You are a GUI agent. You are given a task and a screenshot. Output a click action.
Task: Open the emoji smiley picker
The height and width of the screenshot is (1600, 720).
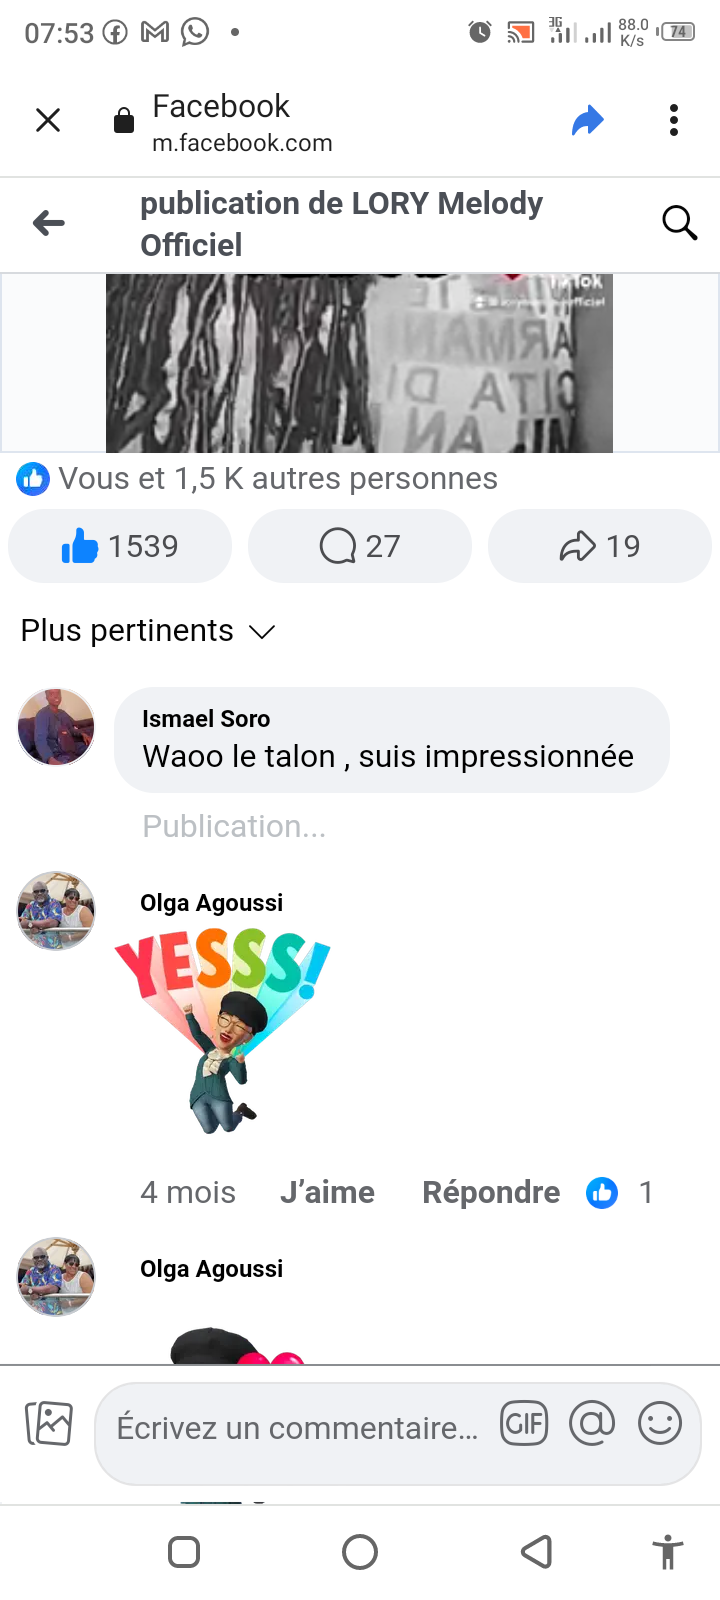660,1424
